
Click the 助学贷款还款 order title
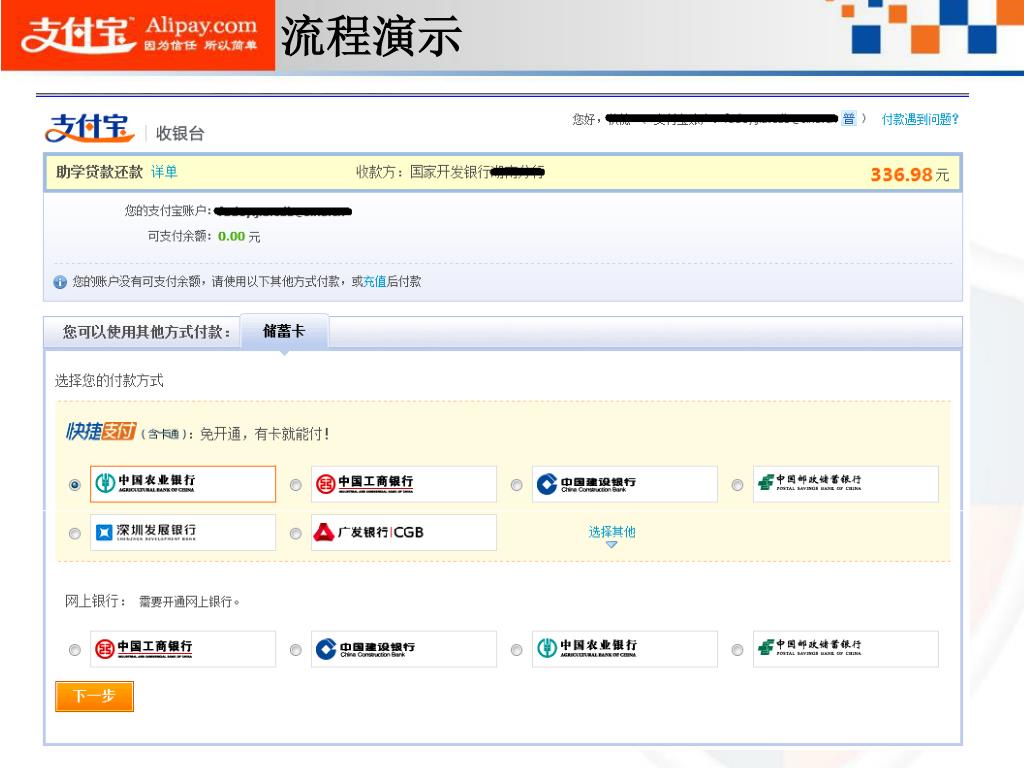click(x=99, y=172)
